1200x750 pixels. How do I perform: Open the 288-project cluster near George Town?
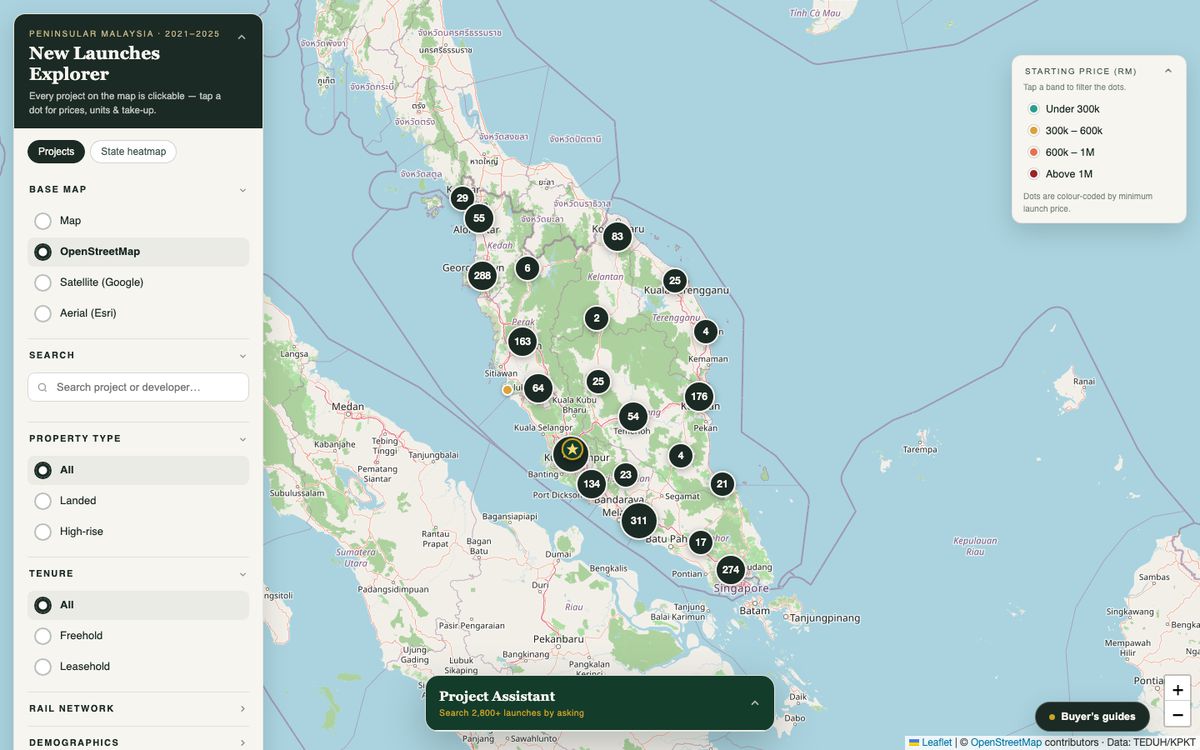coord(482,275)
